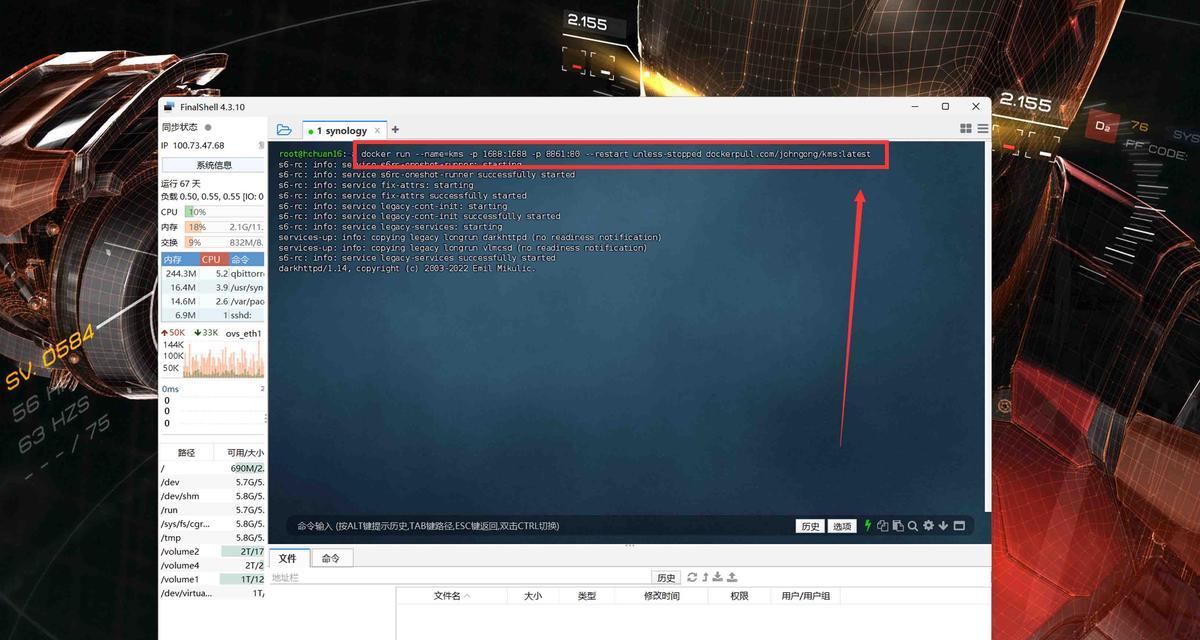Click the paste icon in terminal toolbar

tap(898, 525)
